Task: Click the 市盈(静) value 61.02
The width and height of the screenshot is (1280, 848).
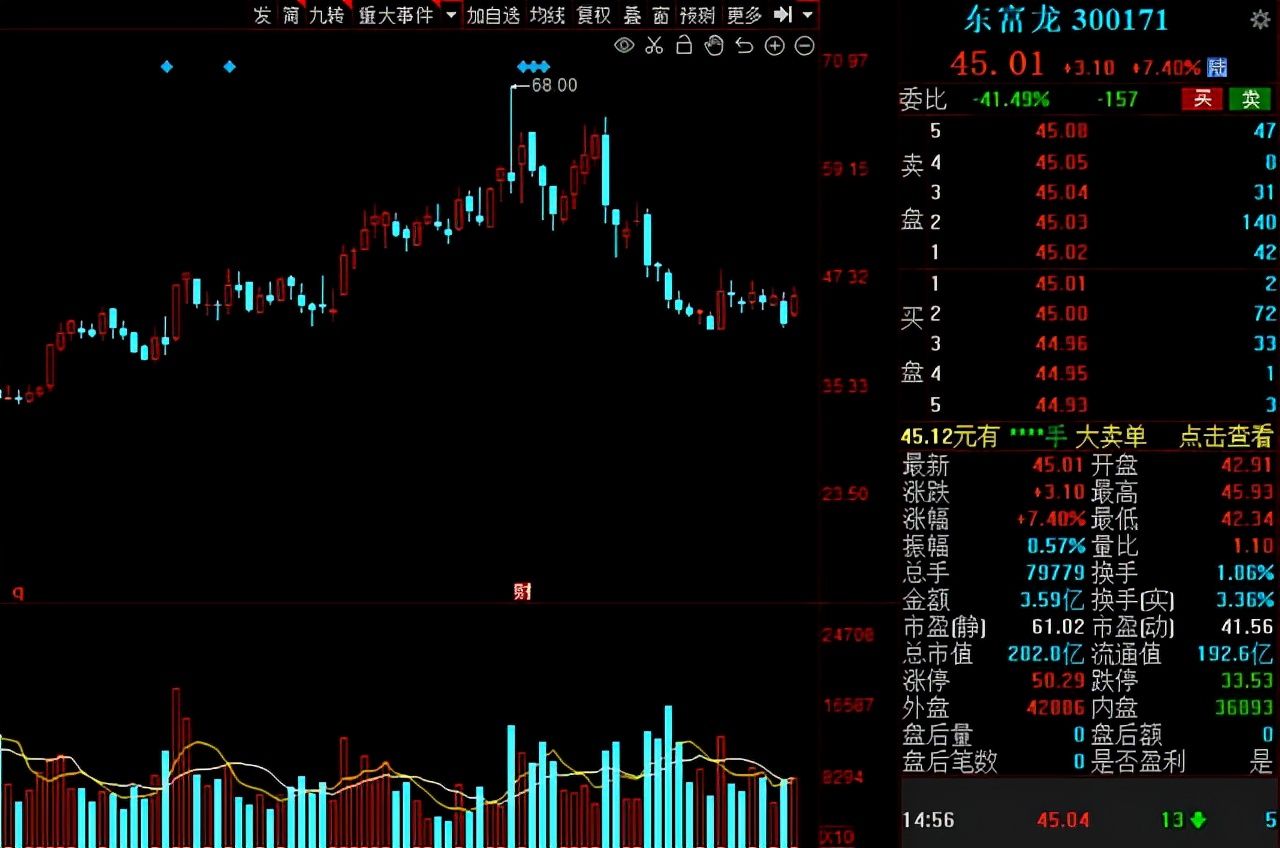Action: coord(1059,627)
